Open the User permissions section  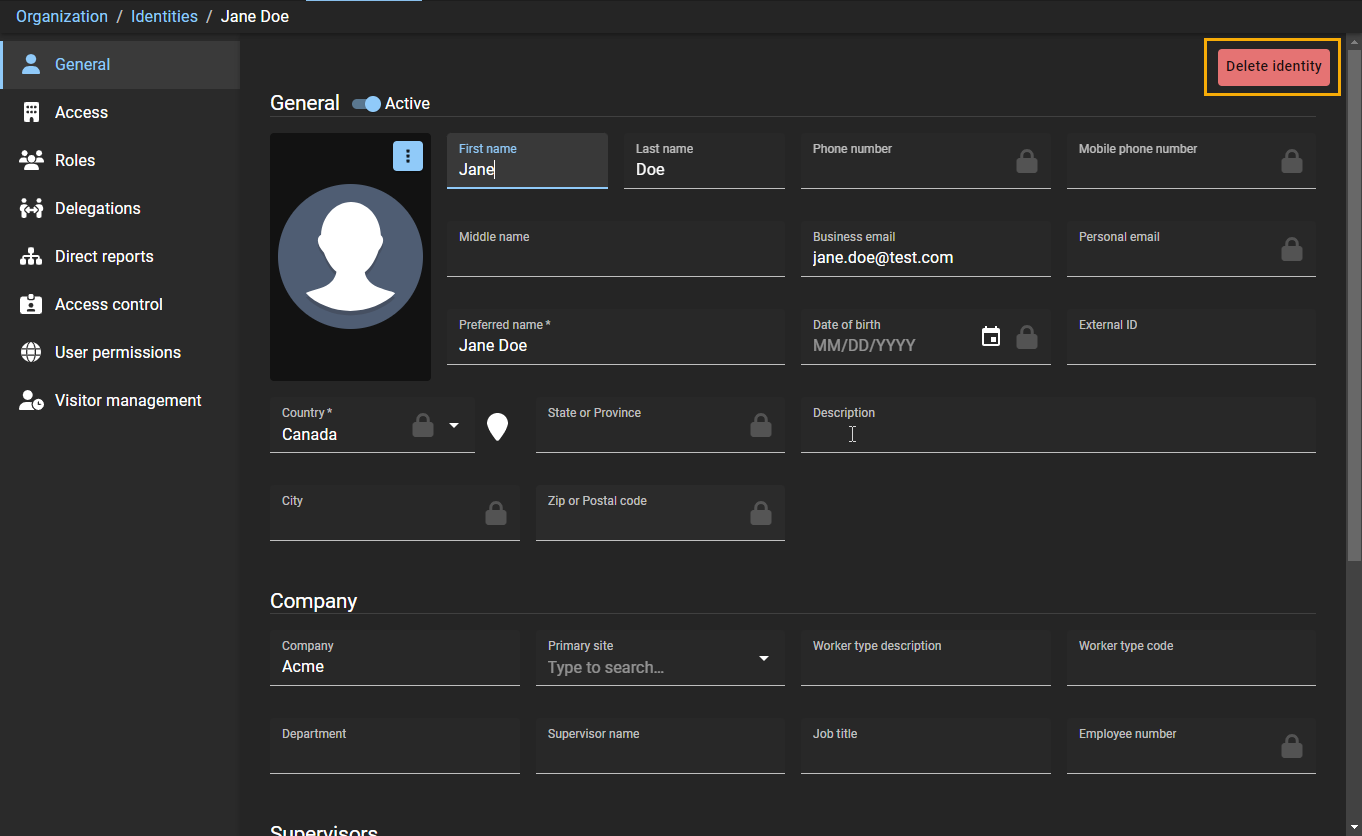pos(120,353)
